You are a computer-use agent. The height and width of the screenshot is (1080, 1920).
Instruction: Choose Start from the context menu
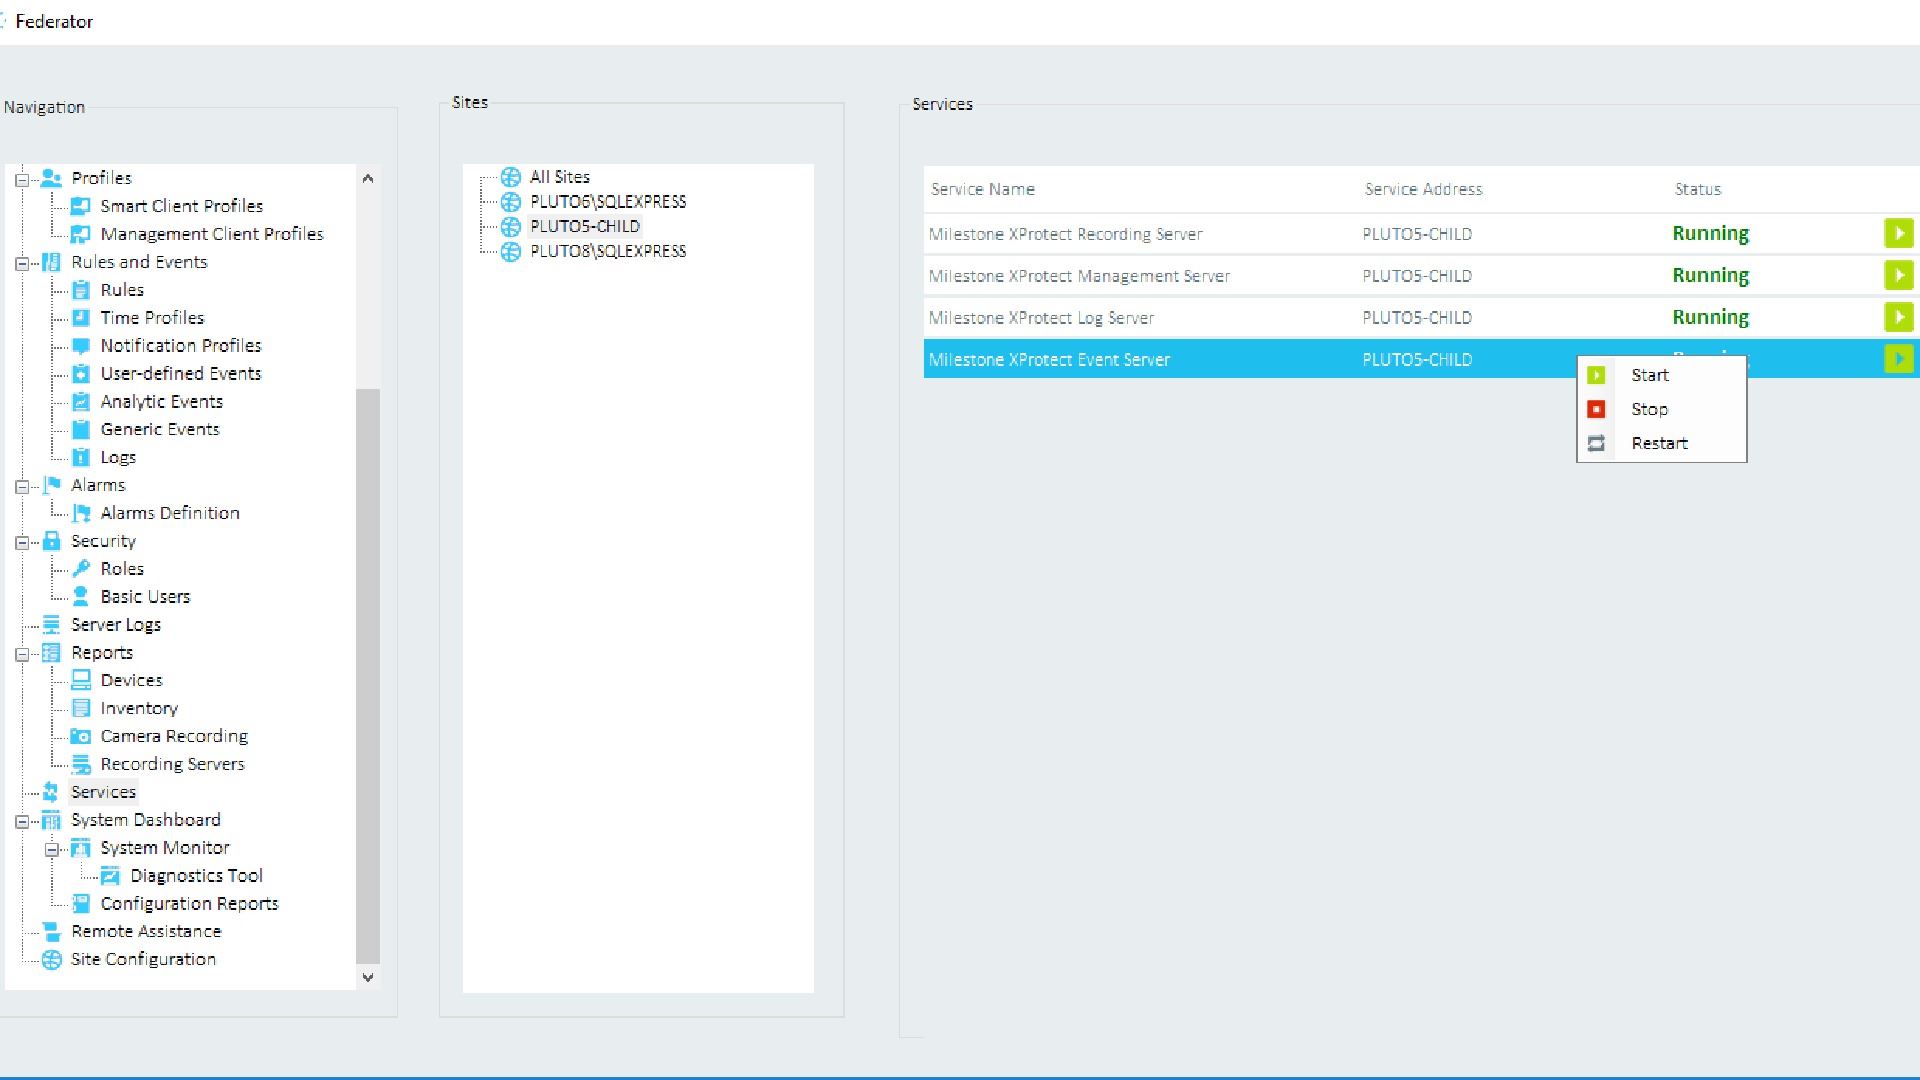click(x=1662, y=375)
